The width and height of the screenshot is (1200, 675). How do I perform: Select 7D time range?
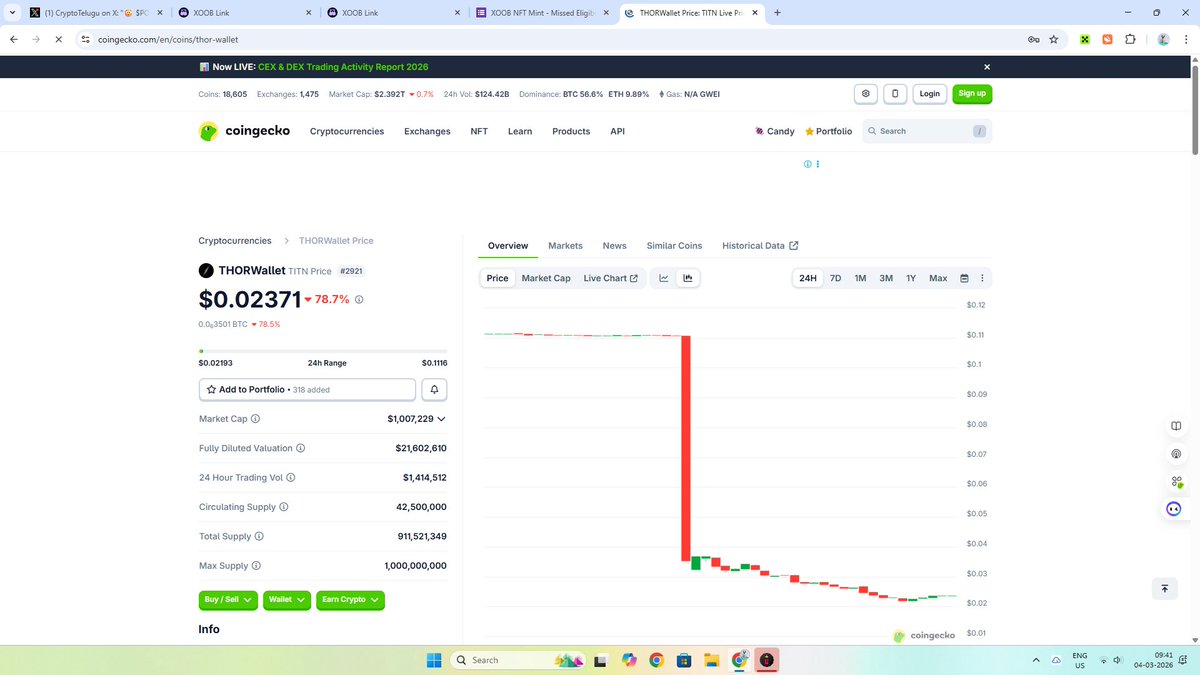pos(835,278)
